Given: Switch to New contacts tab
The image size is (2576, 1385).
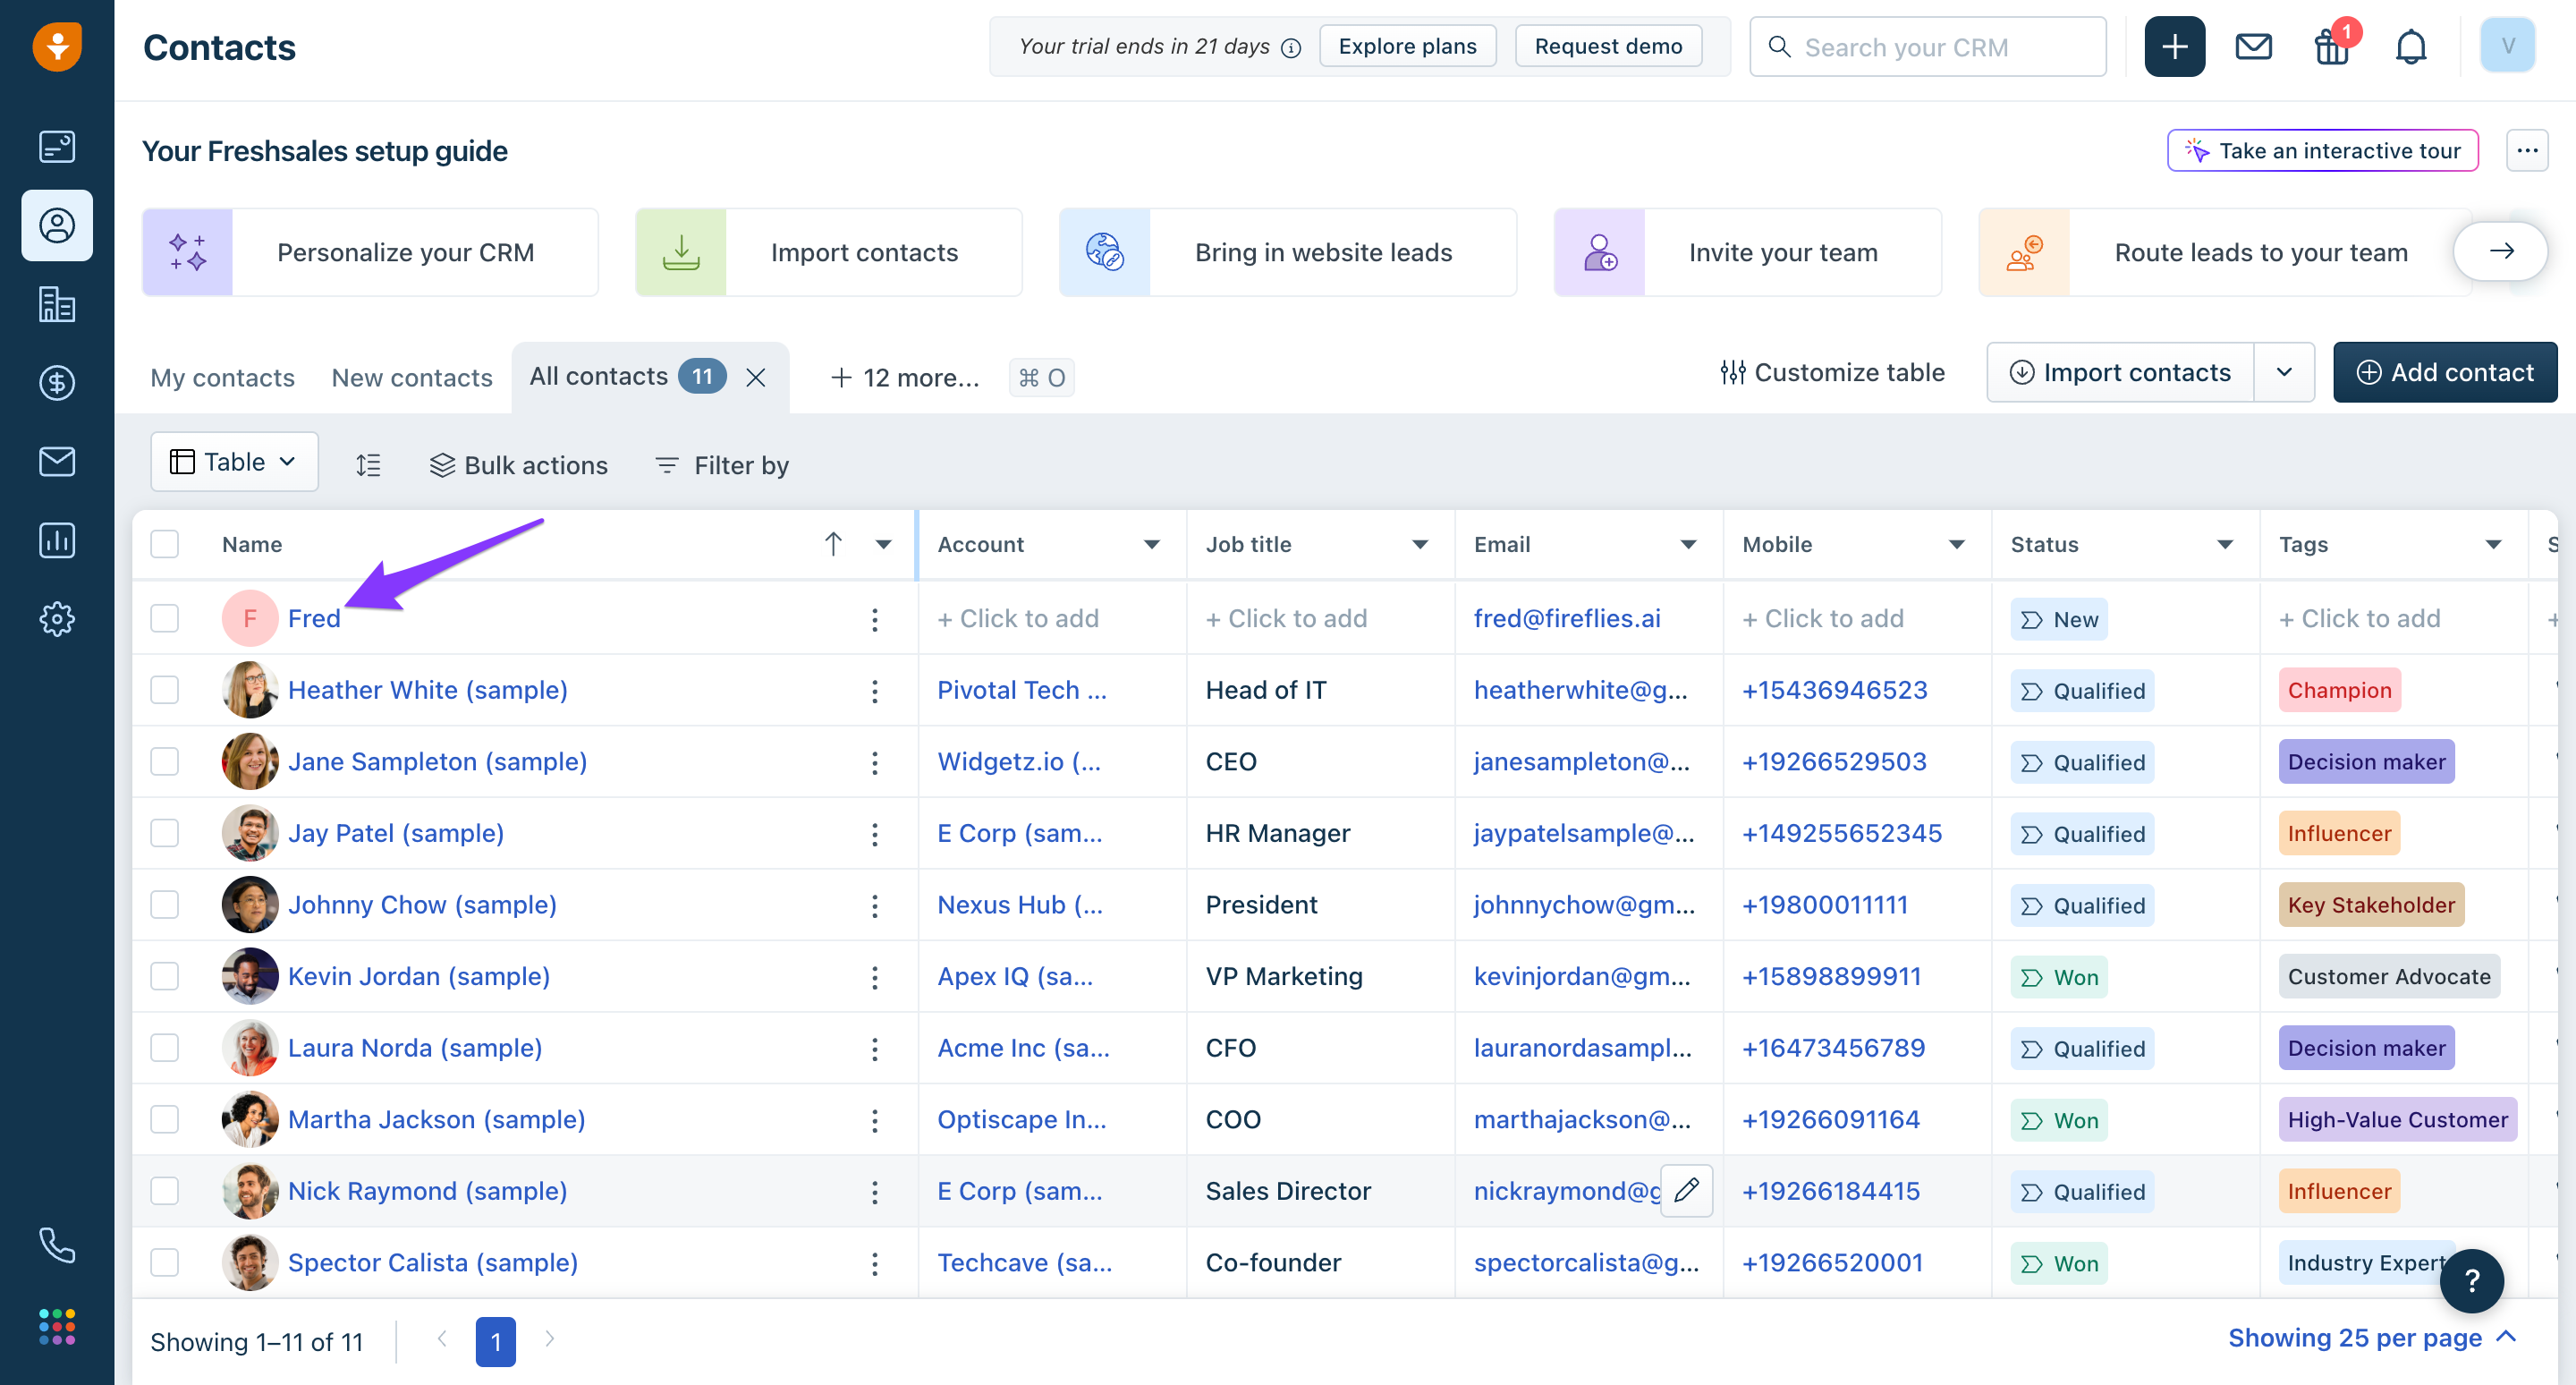Looking at the screenshot, I should click(x=412, y=378).
